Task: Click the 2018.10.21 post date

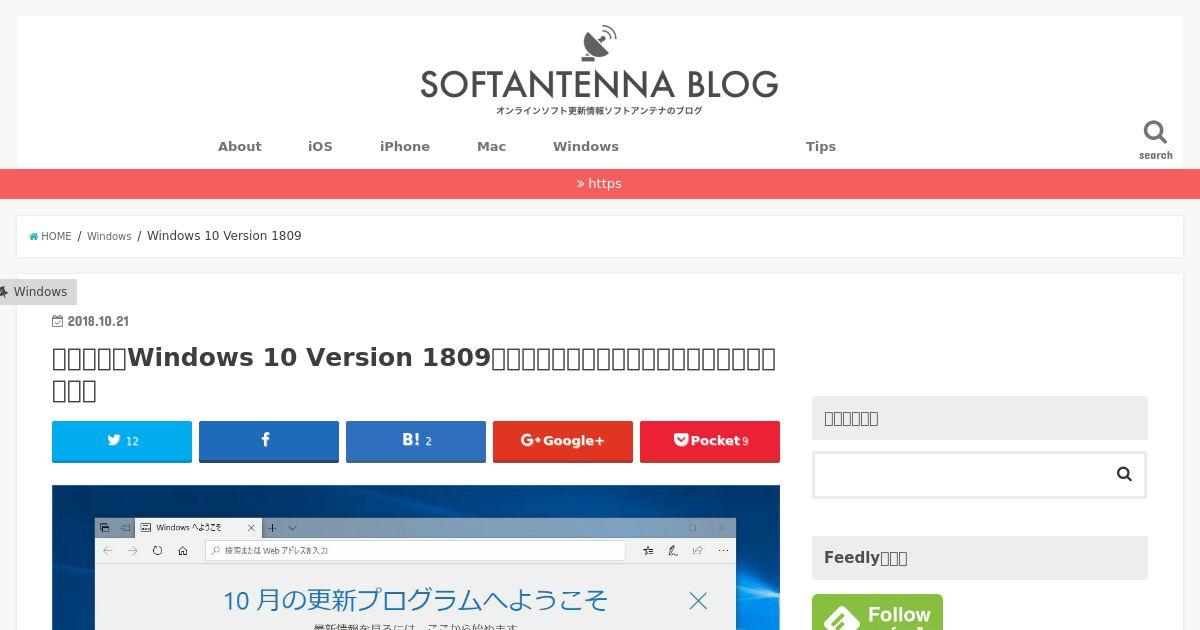Action: [x=98, y=321]
